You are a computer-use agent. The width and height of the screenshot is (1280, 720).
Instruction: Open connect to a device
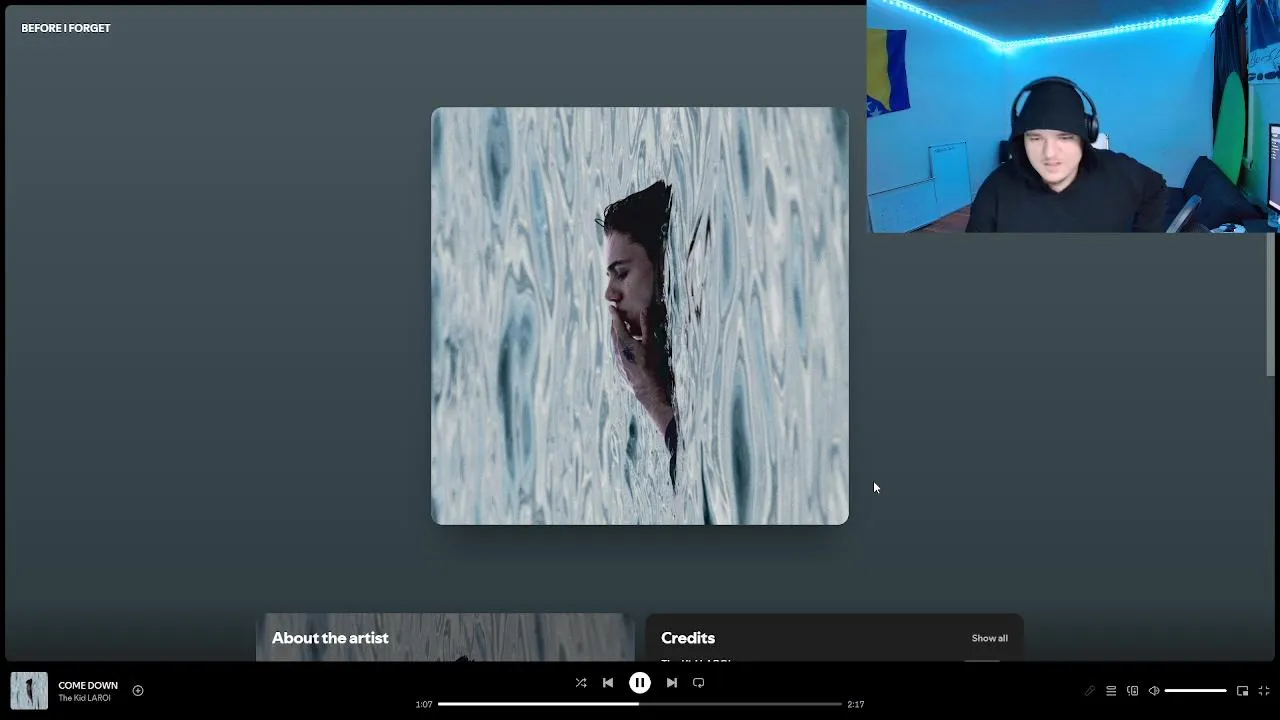click(x=1133, y=691)
